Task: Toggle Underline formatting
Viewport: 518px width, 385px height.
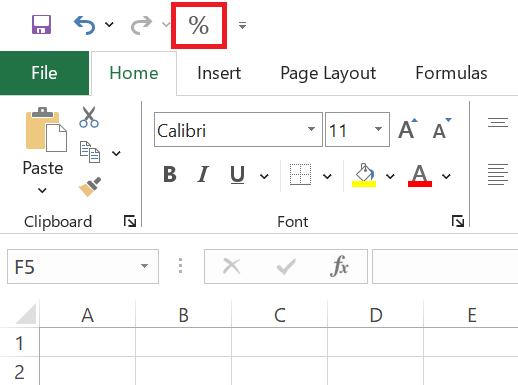Action: (237, 174)
